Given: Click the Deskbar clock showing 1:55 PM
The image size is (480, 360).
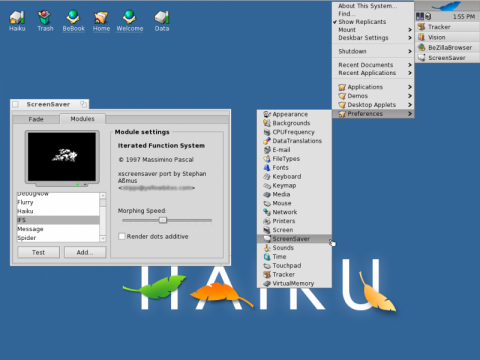Looking at the screenshot, I should pyautogui.click(x=464, y=16).
